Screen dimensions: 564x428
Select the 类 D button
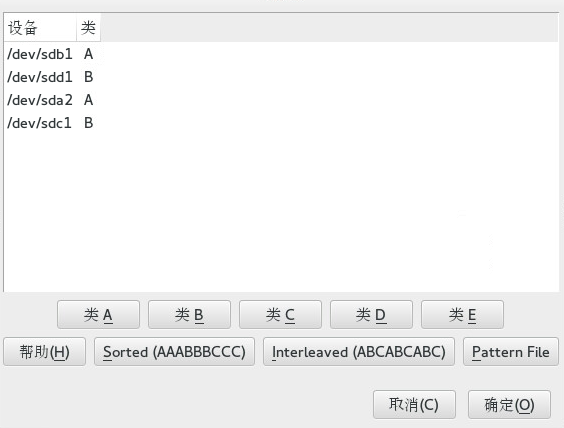pos(371,315)
